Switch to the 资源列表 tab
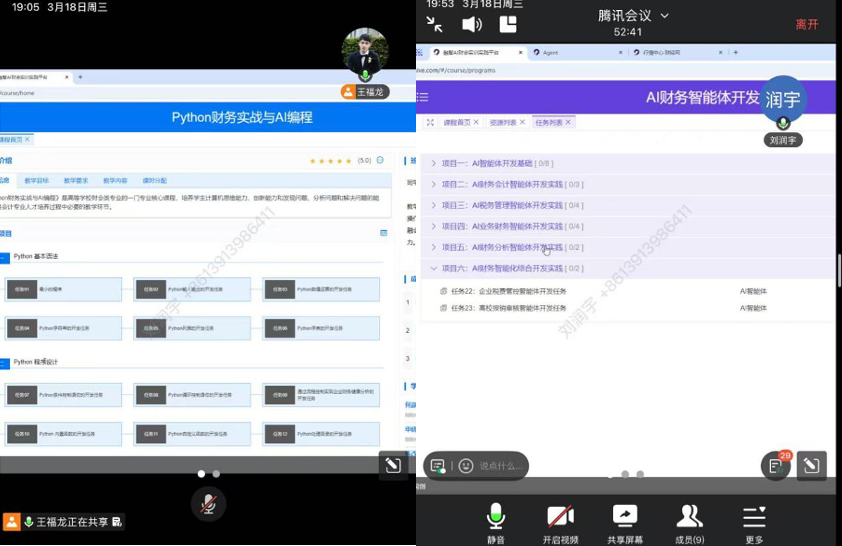The image size is (842, 546). (x=503, y=122)
